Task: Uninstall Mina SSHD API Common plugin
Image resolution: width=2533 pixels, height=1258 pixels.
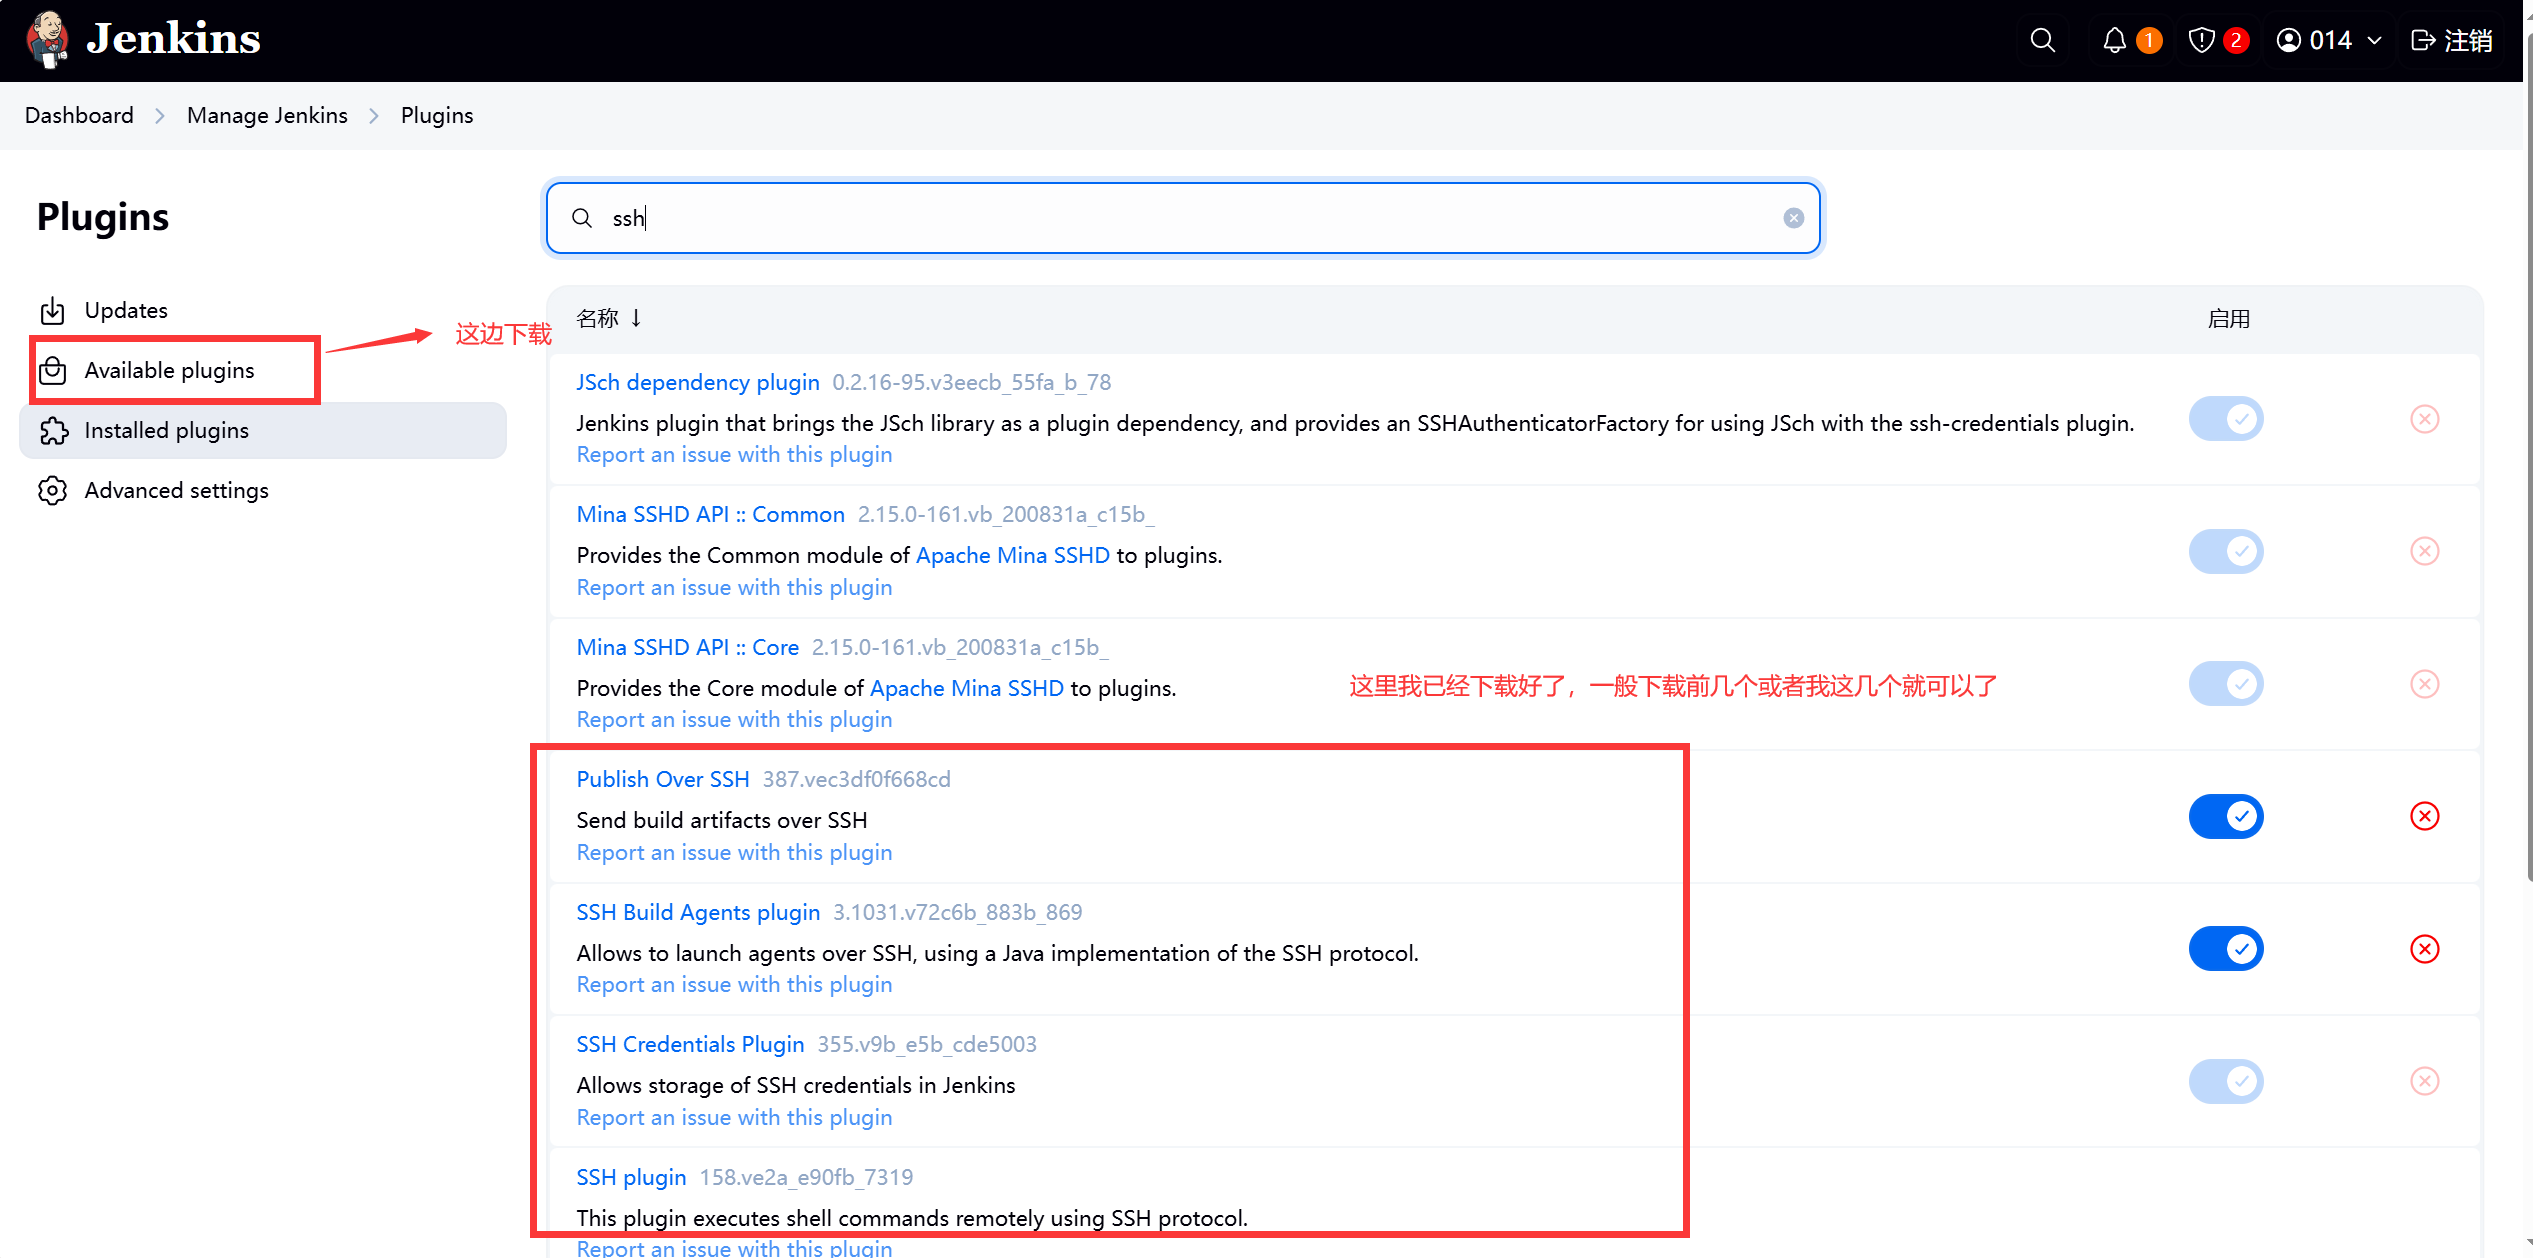Action: click(2425, 552)
